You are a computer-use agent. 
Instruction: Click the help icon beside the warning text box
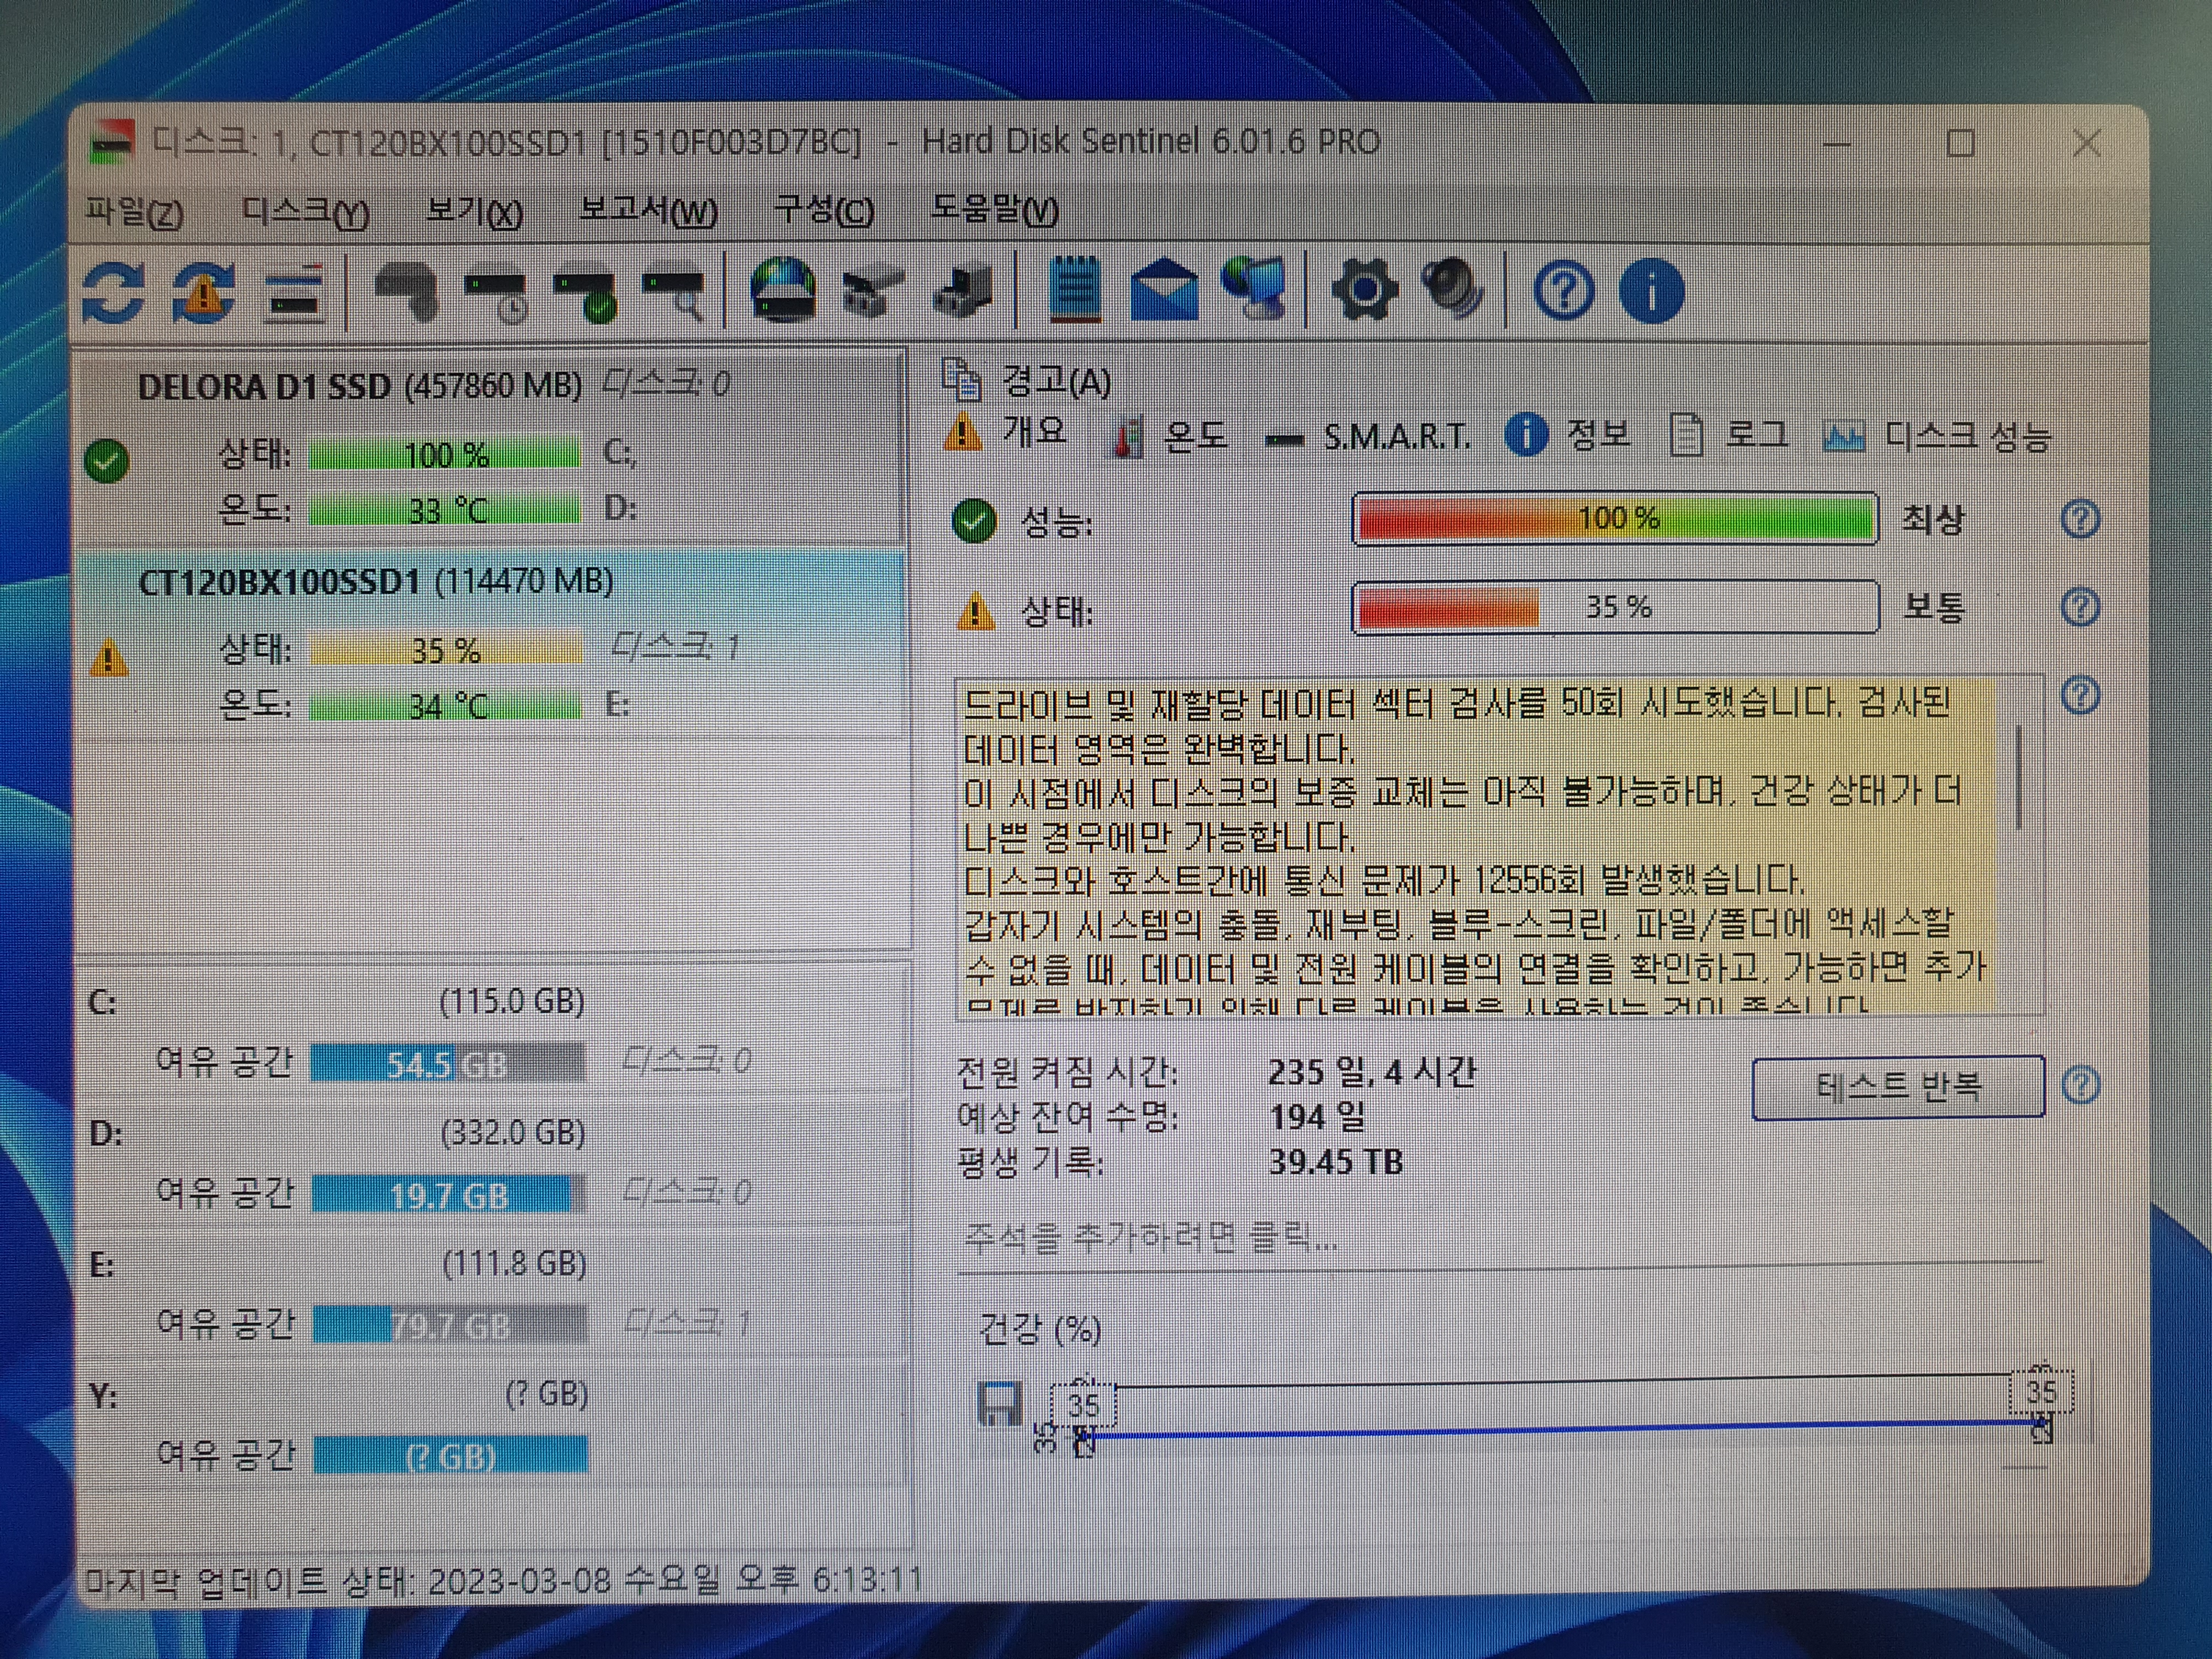point(2080,696)
